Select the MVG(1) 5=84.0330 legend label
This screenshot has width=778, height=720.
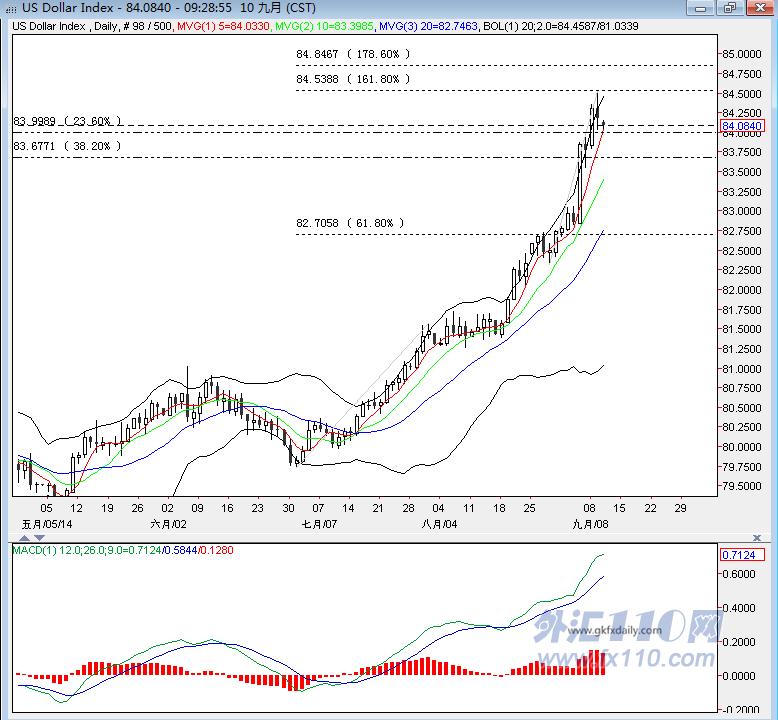click(223, 26)
